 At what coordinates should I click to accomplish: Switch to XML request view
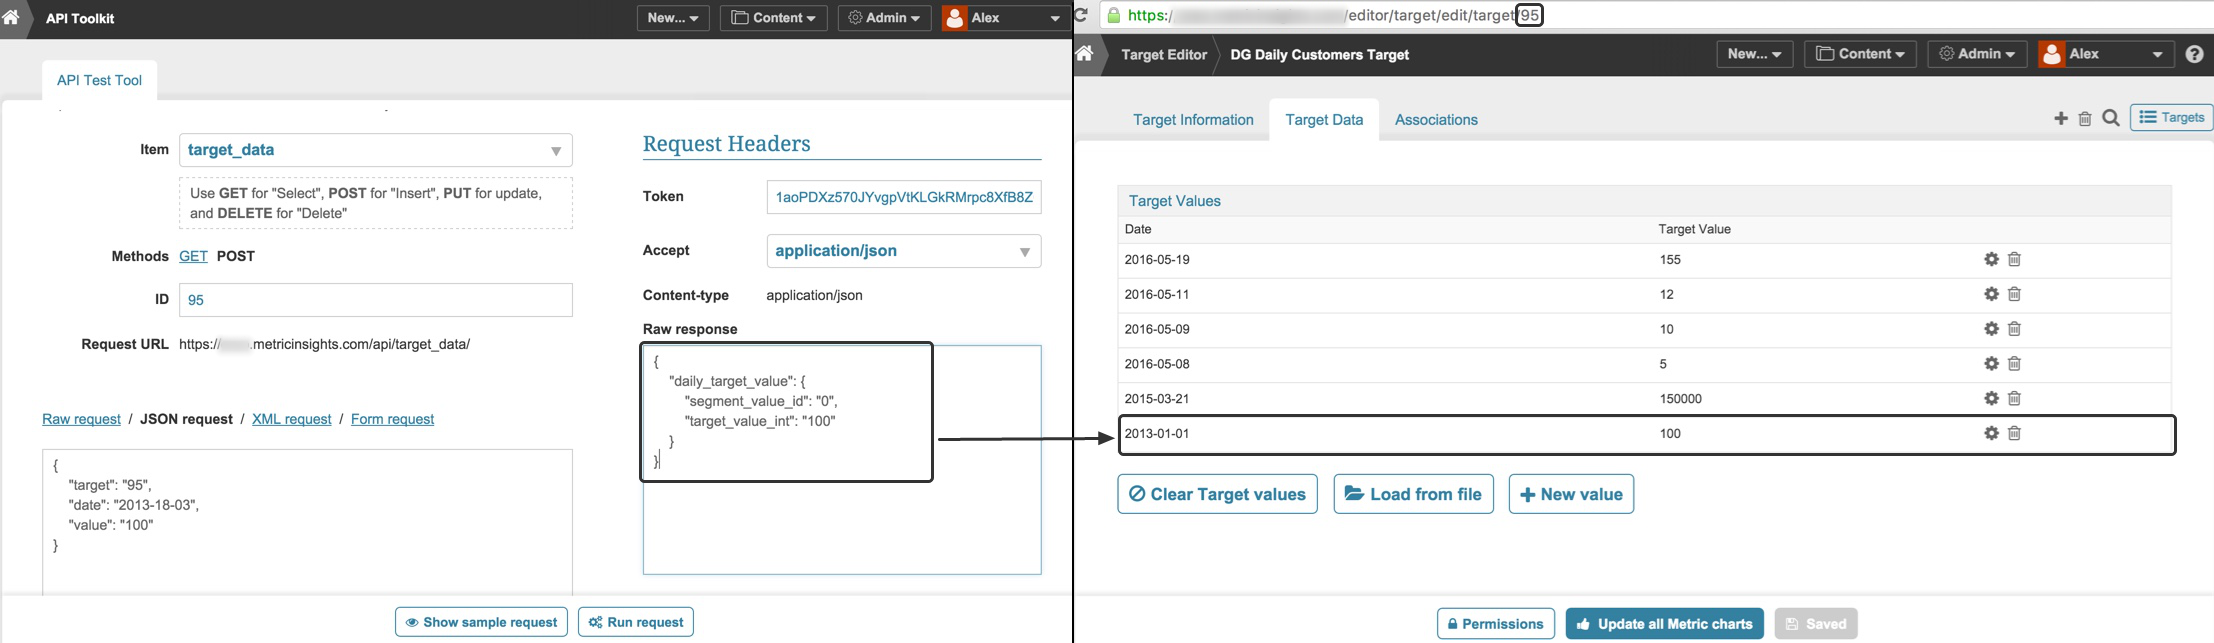tap(291, 419)
